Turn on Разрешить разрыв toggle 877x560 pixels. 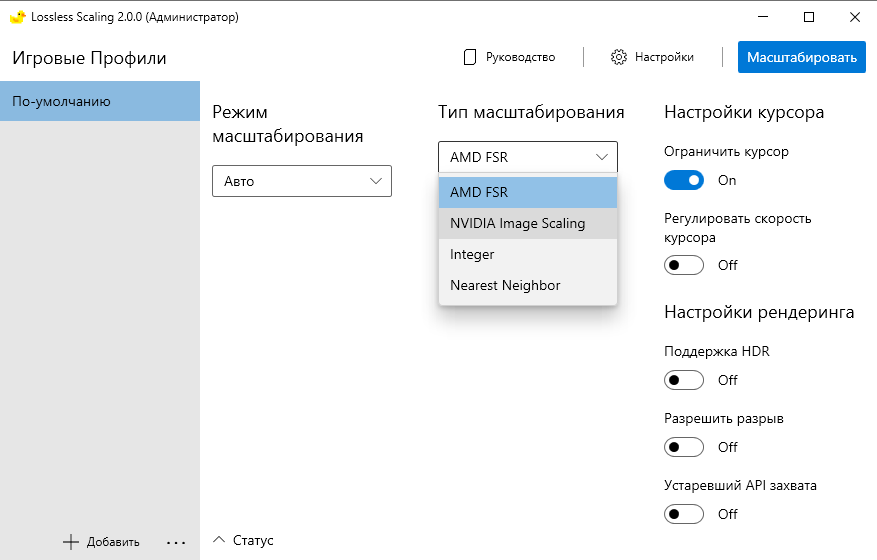coord(685,447)
